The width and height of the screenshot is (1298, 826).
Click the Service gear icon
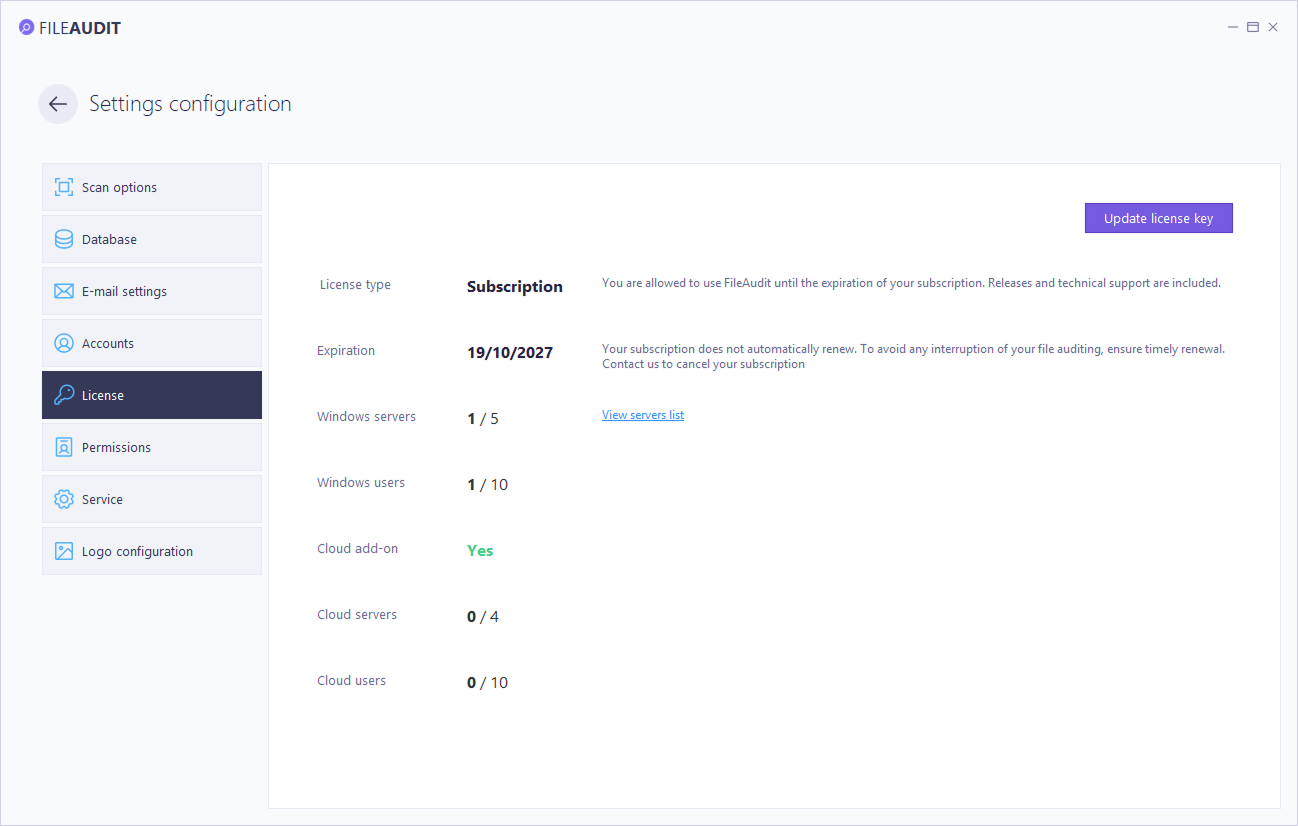(x=64, y=499)
